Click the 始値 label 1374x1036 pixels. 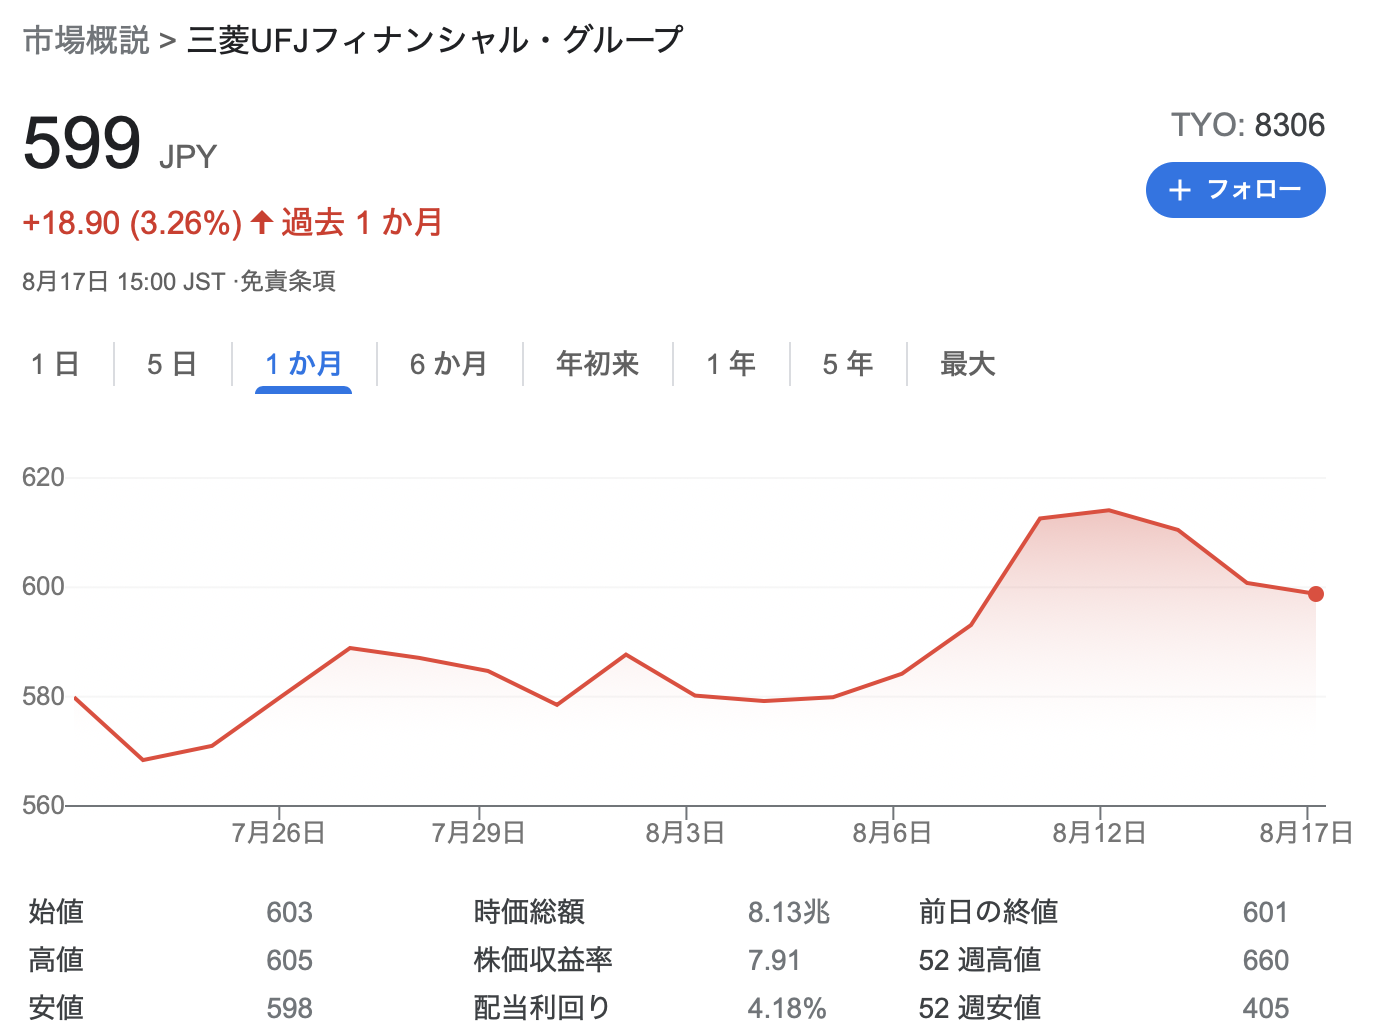(56, 912)
